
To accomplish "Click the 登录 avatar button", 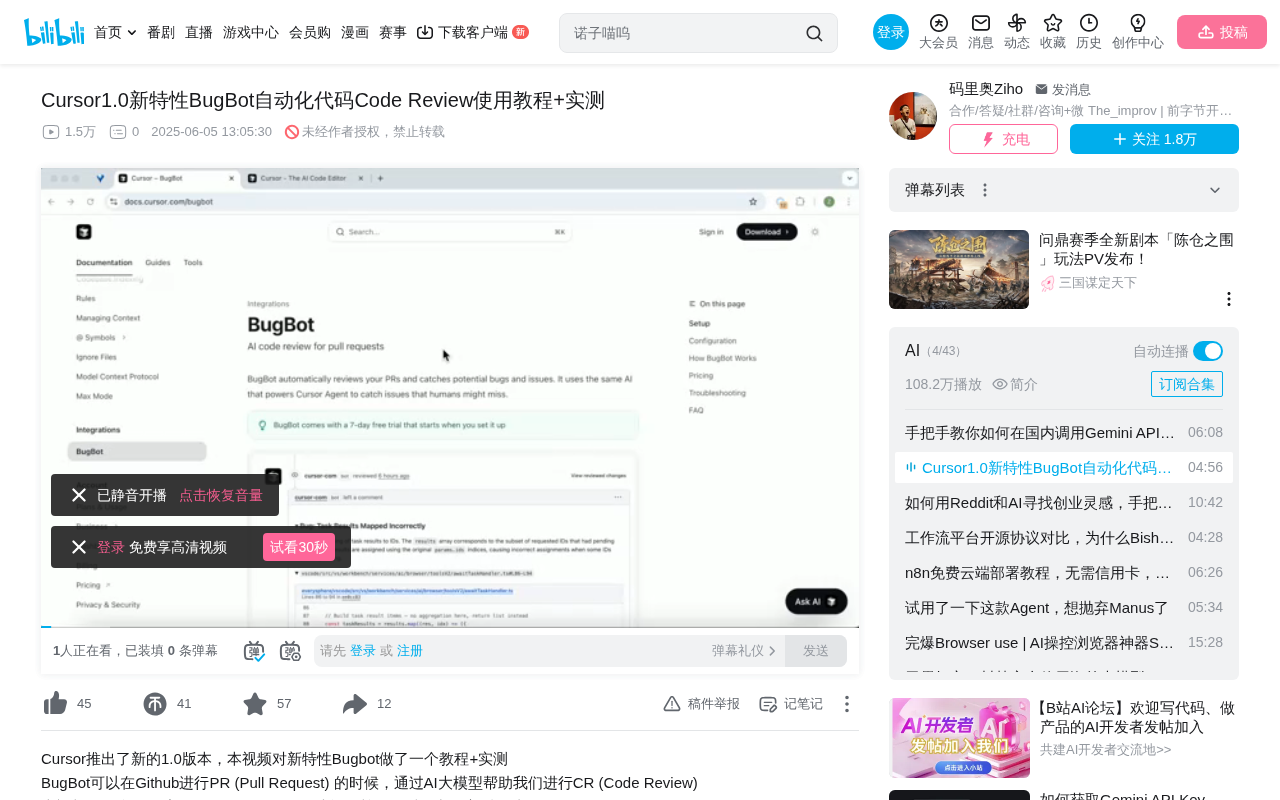I will tap(891, 32).
